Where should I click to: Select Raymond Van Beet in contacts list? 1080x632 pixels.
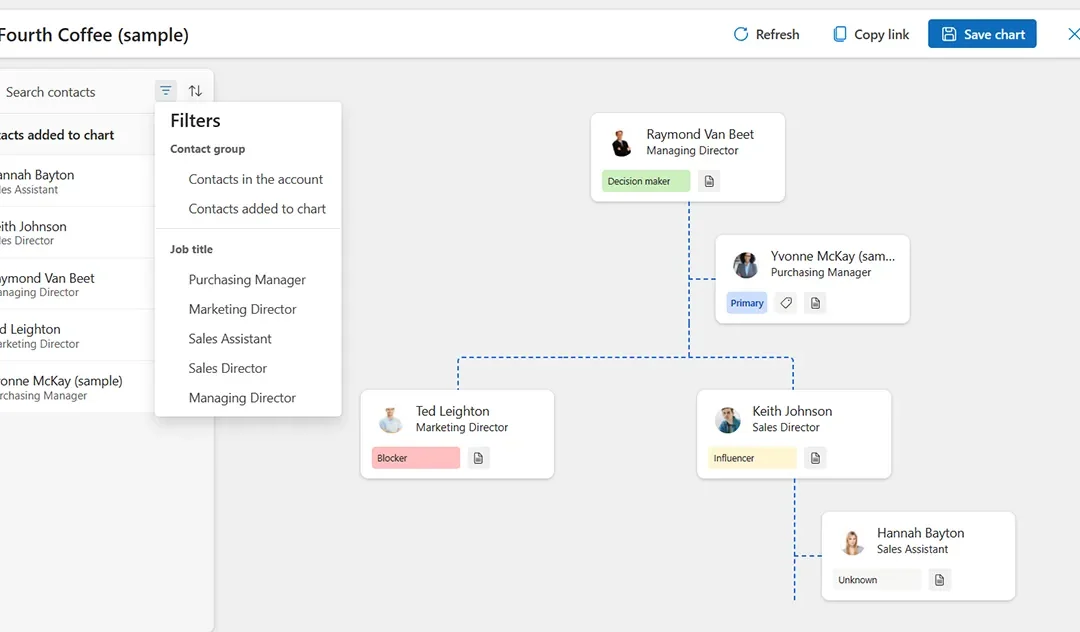coord(77,284)
